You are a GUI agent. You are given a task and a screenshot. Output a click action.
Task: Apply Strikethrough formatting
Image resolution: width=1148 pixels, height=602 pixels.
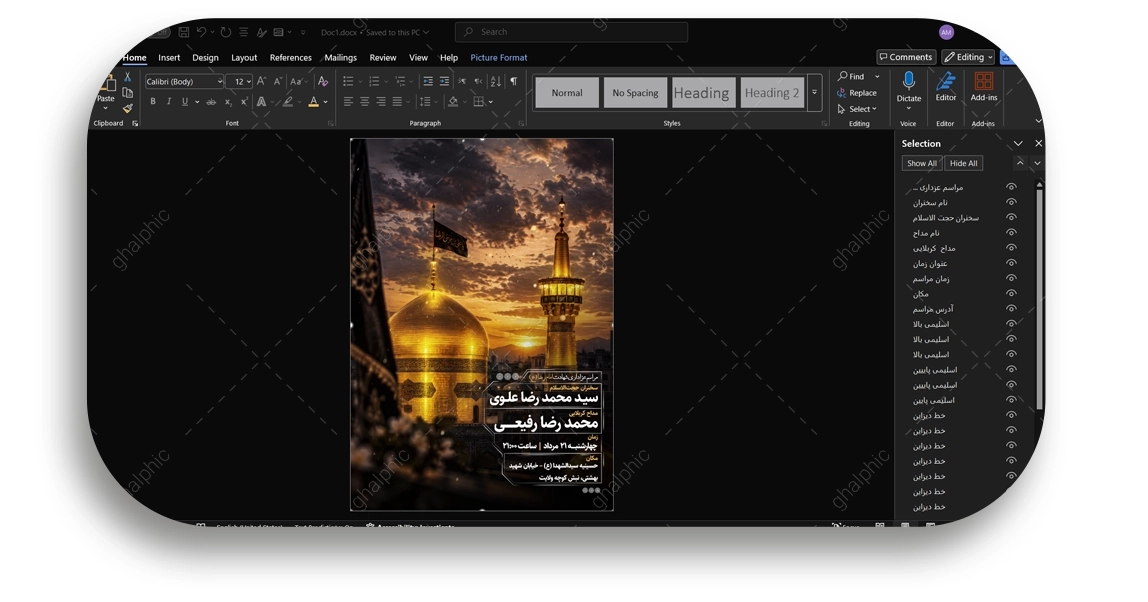point(211,102)
